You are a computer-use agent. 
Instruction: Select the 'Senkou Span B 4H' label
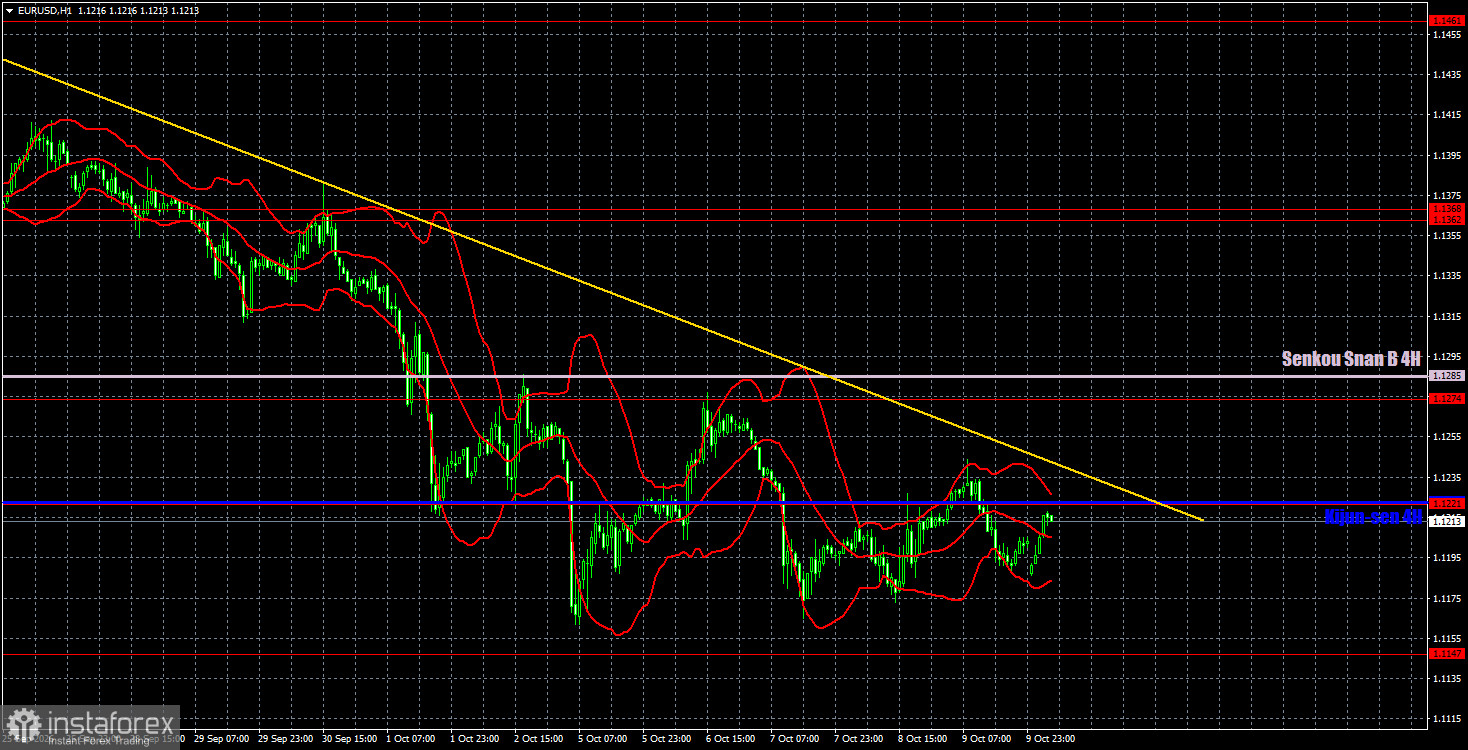tap(1351, 358)
